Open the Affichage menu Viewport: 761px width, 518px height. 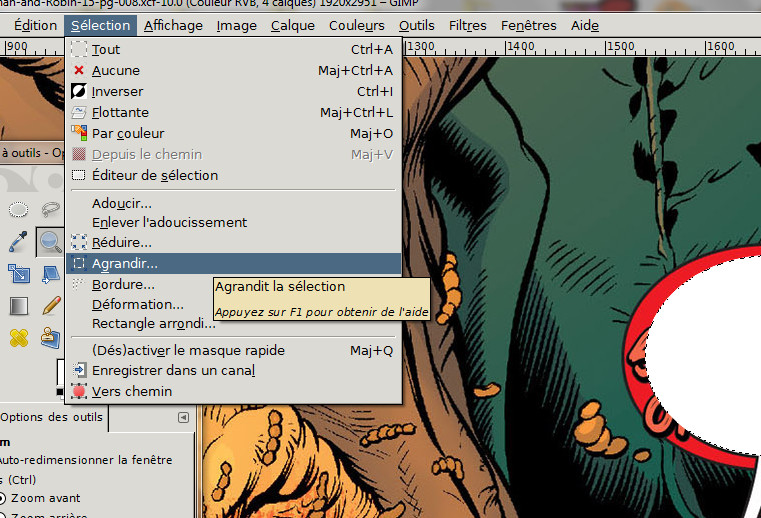tap(173, 25)
